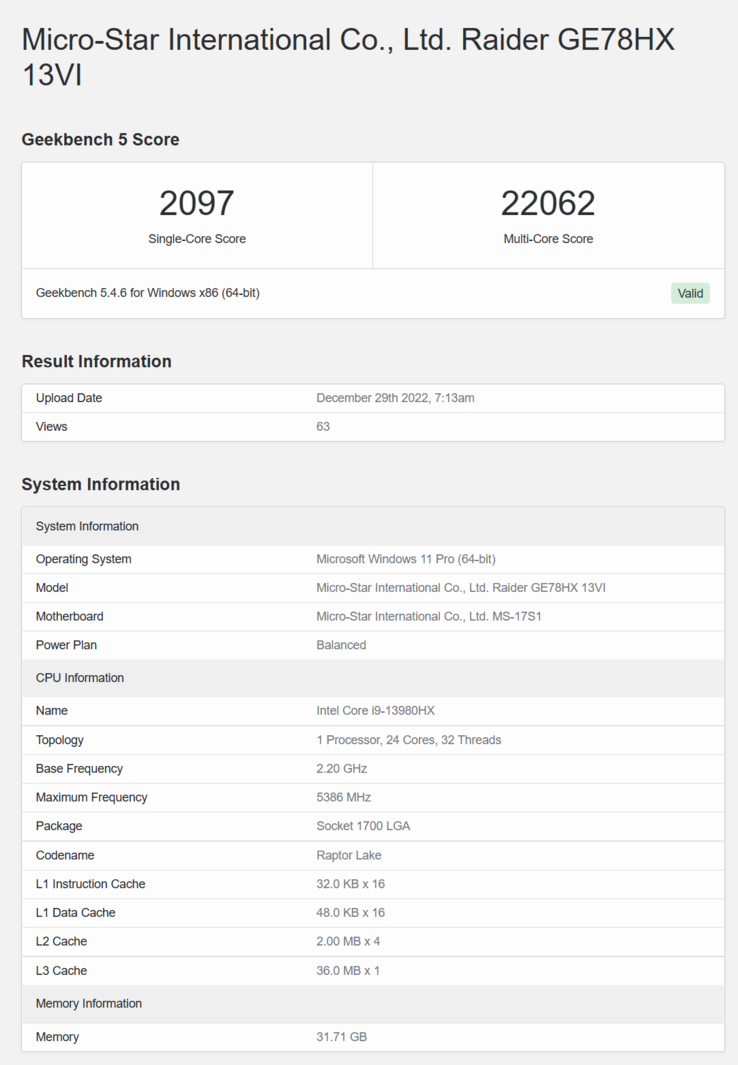Click the System Information section heading
This screenshot has width=738, height=1065.
pyautogui.click(x=100, y=484)
